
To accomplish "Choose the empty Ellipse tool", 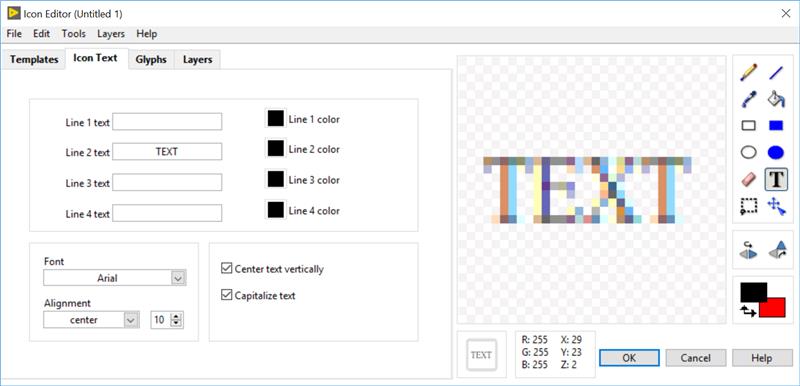I will [x=748, y=152].
